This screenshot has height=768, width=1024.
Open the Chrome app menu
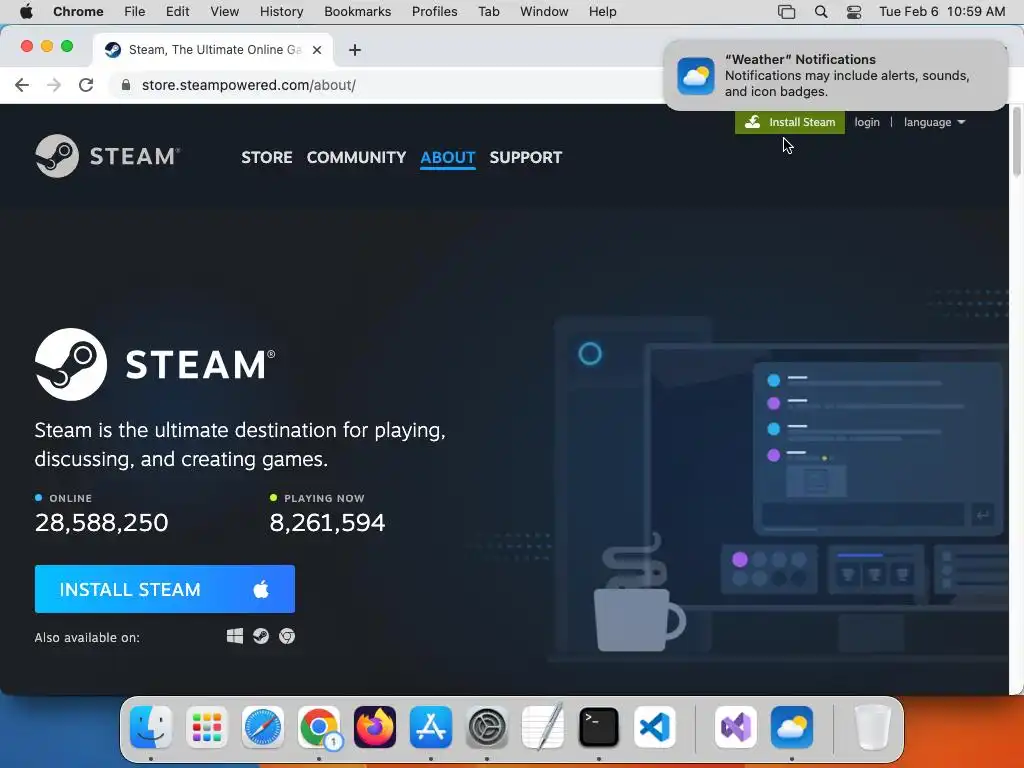point(78,11)
